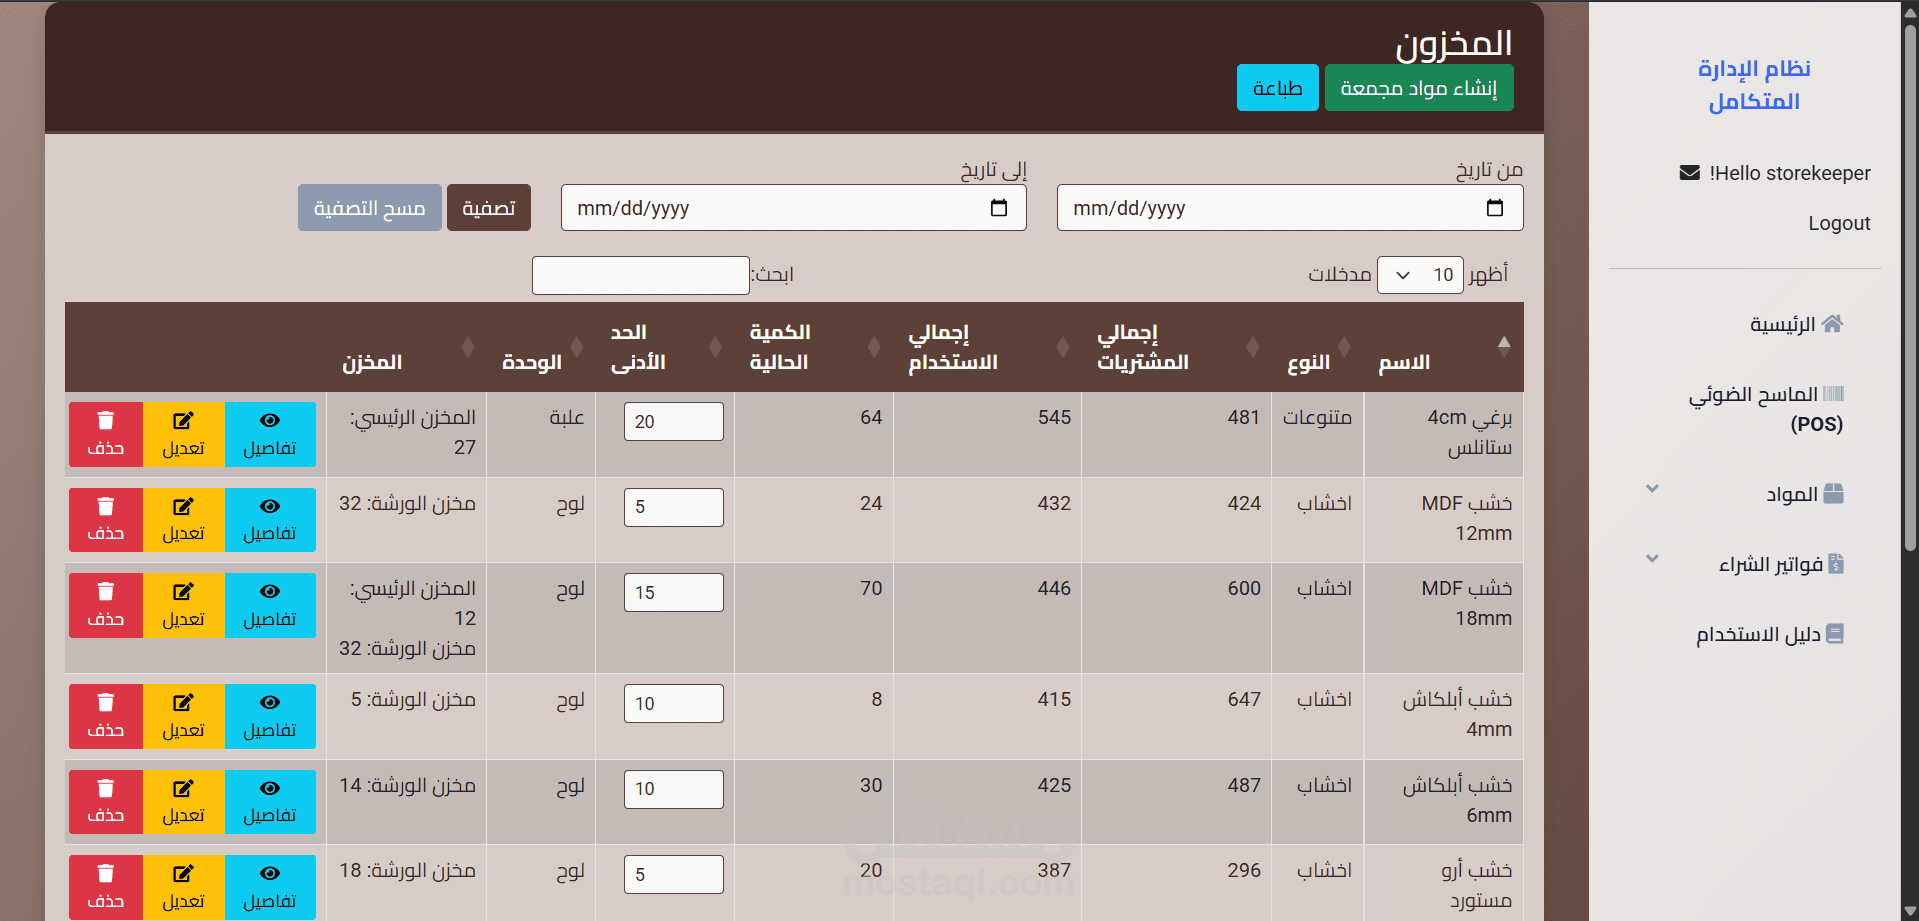Click the book icon beside دليل الاستخدام
This screenshot has width=1919, height=921.
pos(1835,634)
